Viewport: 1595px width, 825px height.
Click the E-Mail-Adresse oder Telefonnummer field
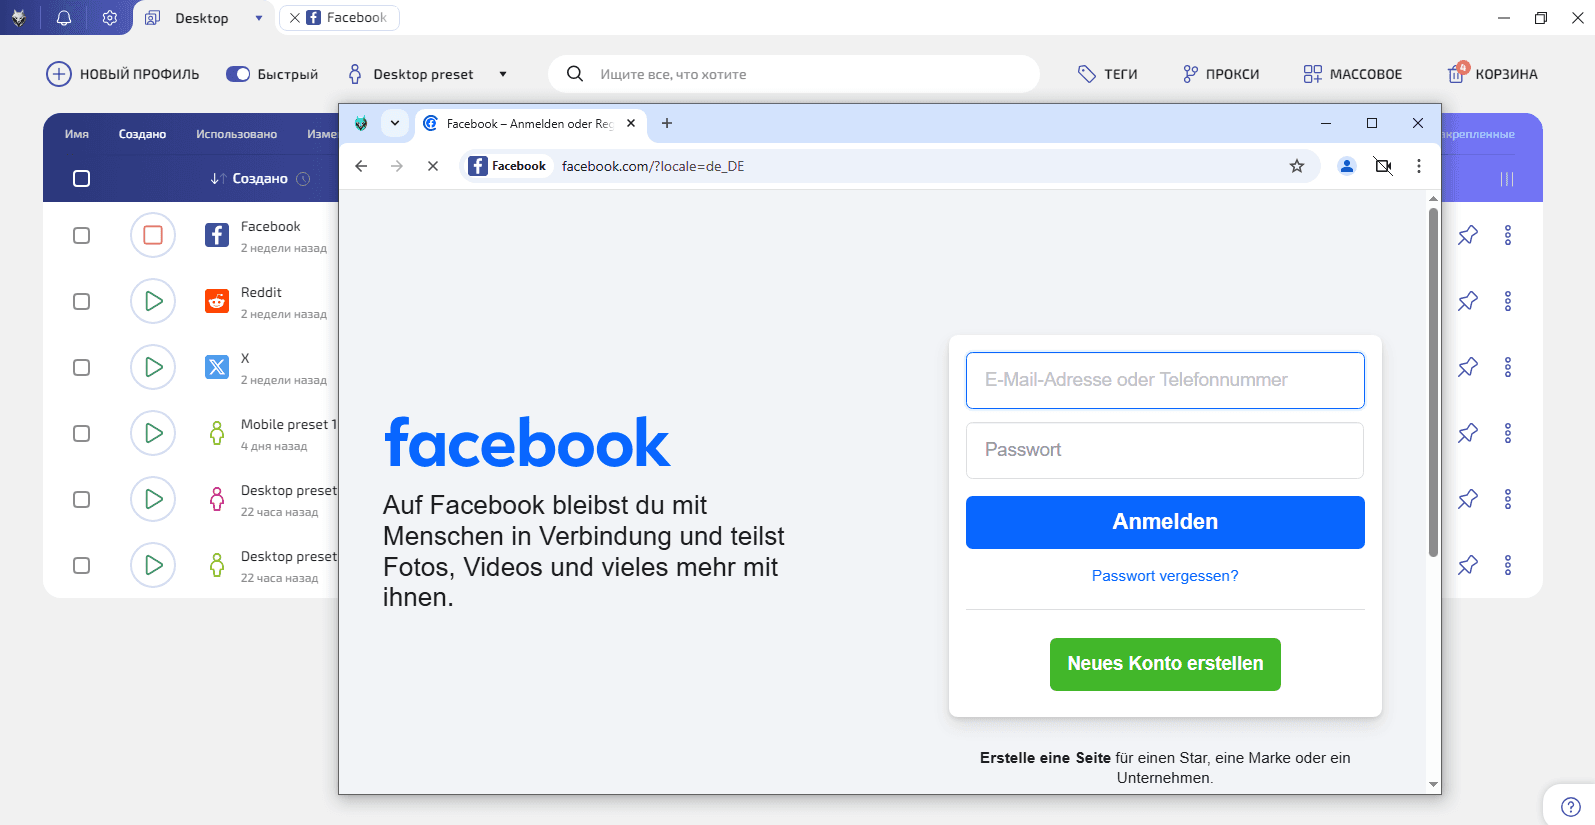1165,380
